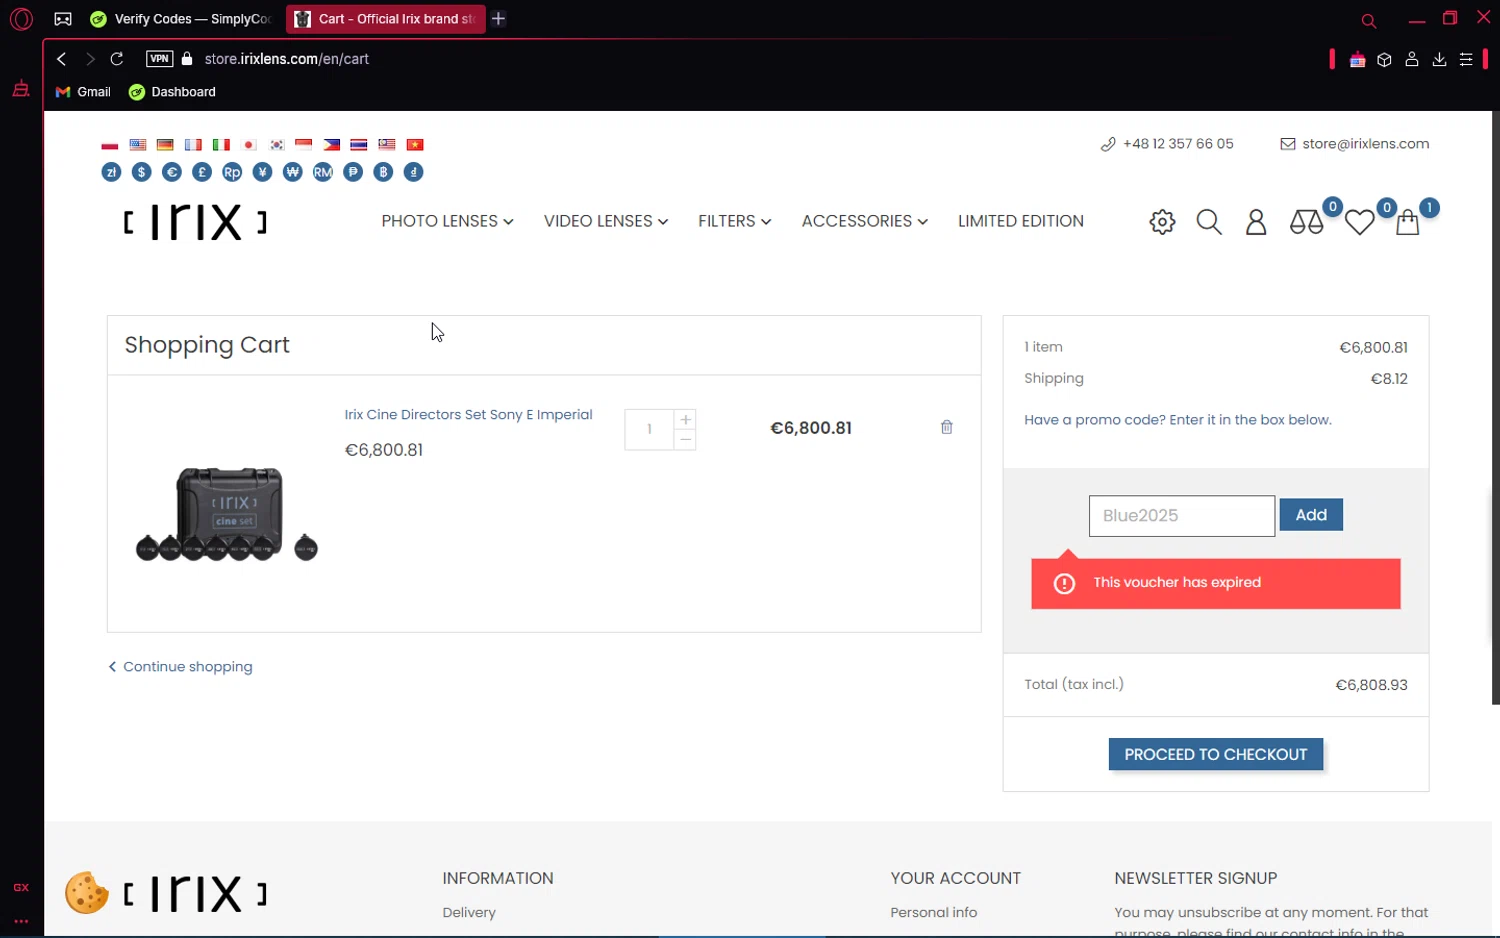Select the Polish flag language
1500x938 pixels.
(x=110, y=145)
